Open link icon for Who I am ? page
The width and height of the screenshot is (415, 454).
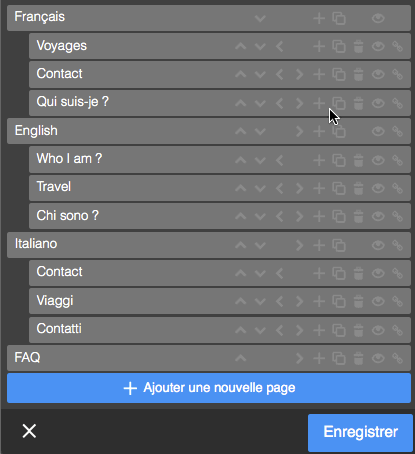(397, 160)
